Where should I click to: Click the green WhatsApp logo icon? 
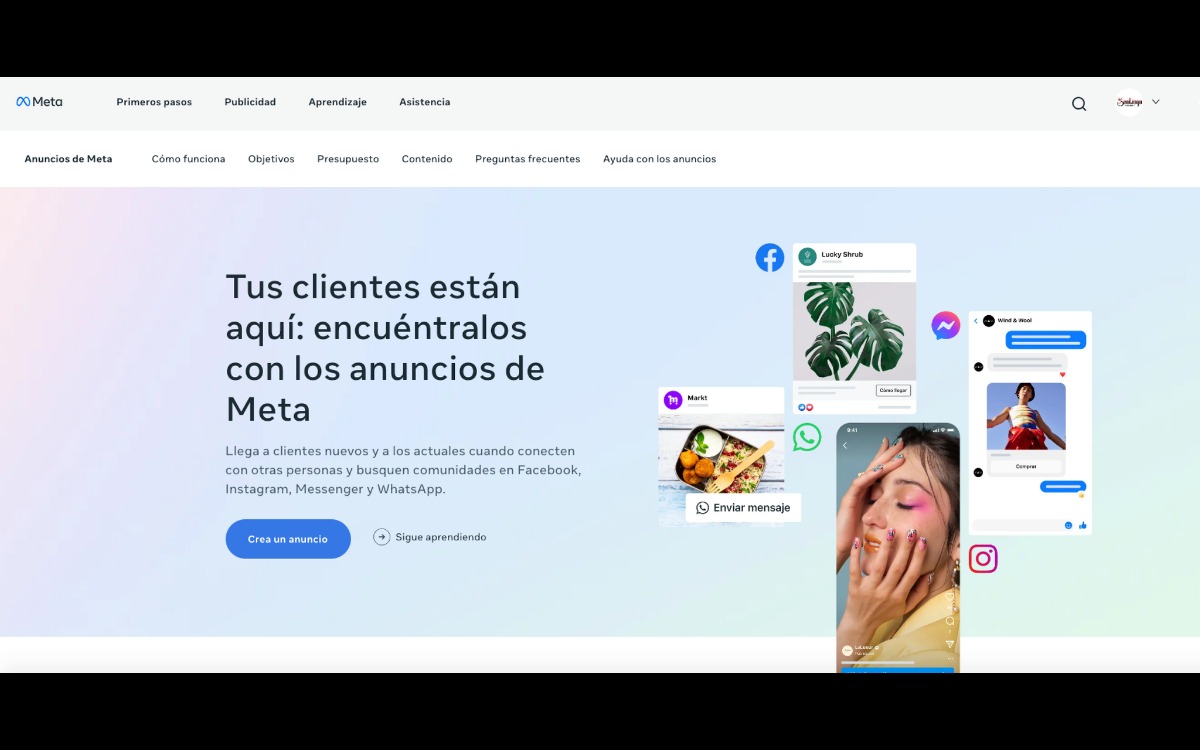[807, 437]
